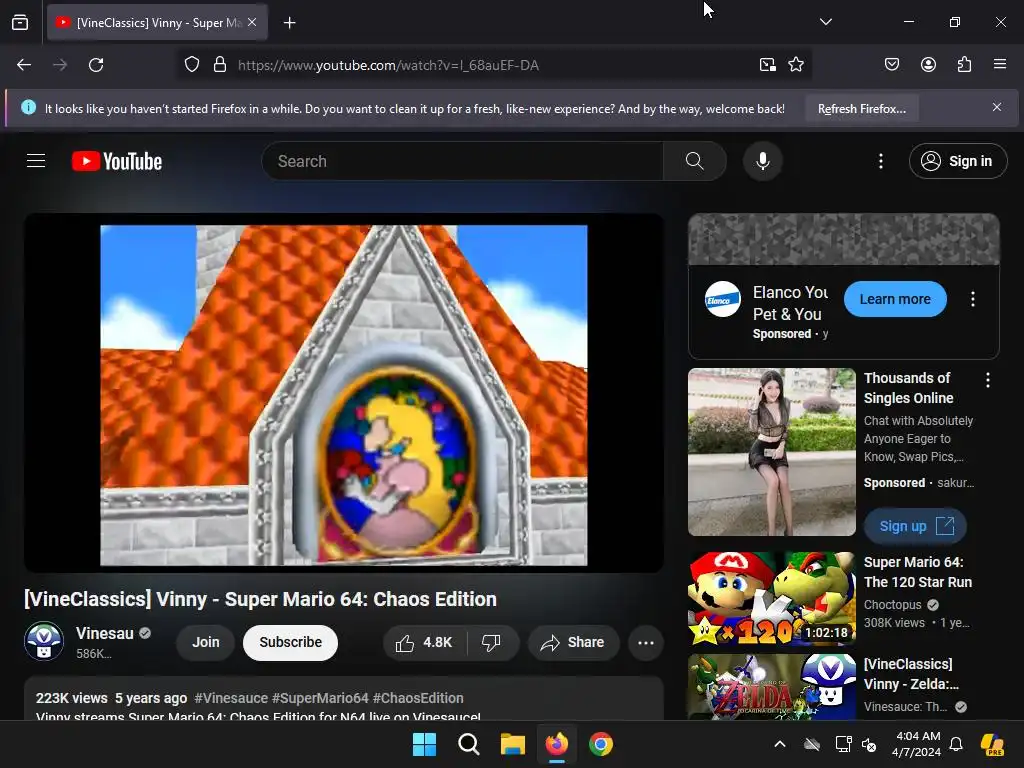Show hidden system tray icons chevron
This screenshot has width=1024, height=768.
pos(780,744)
